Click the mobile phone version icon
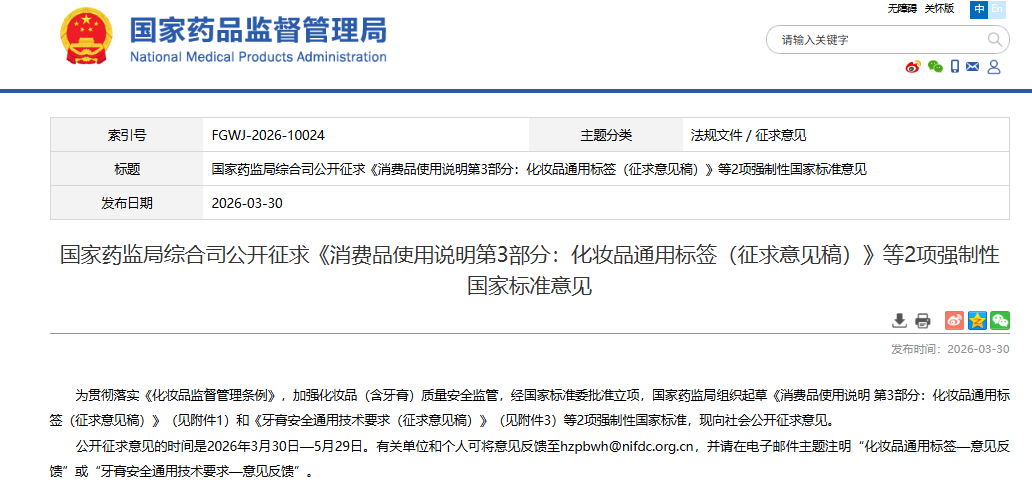The width and height of the screenshot is (1032, 490). [955, 67]
